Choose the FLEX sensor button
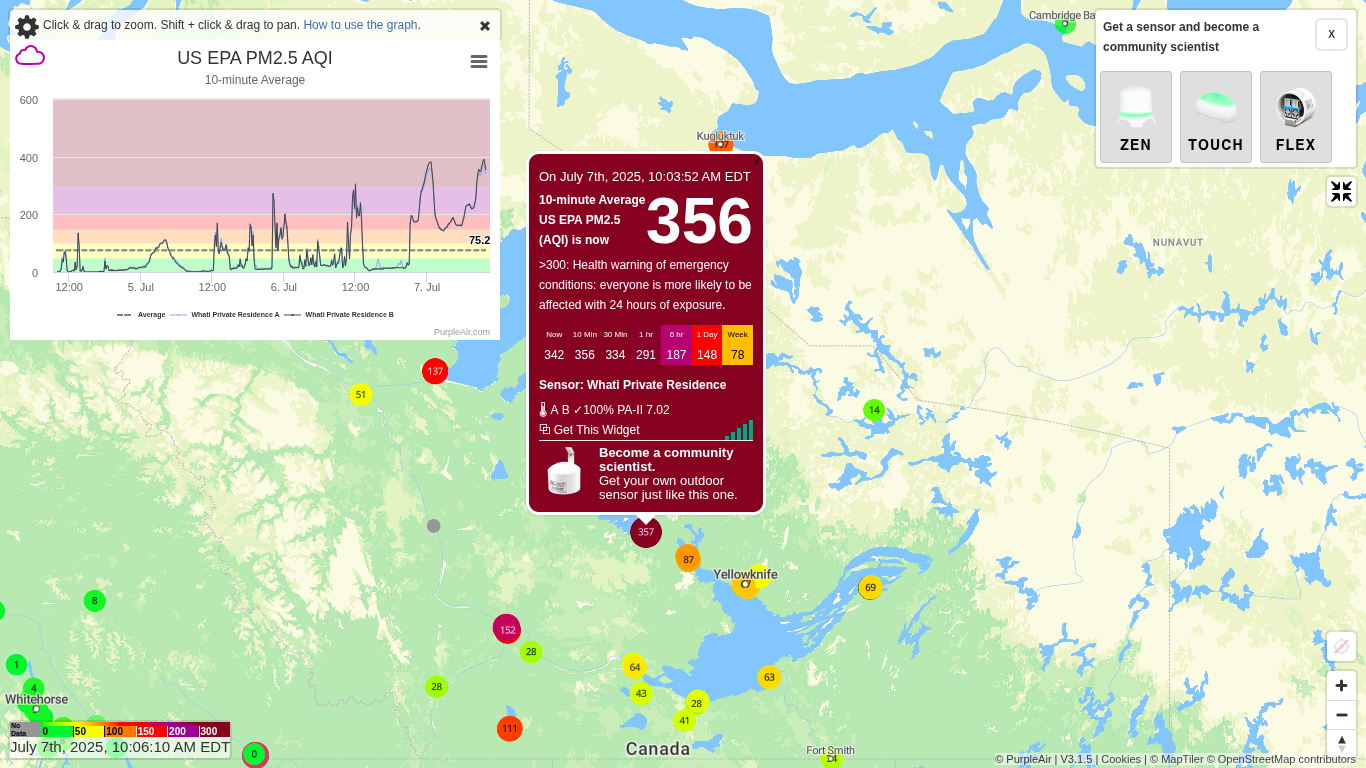 coord(1296,117)
